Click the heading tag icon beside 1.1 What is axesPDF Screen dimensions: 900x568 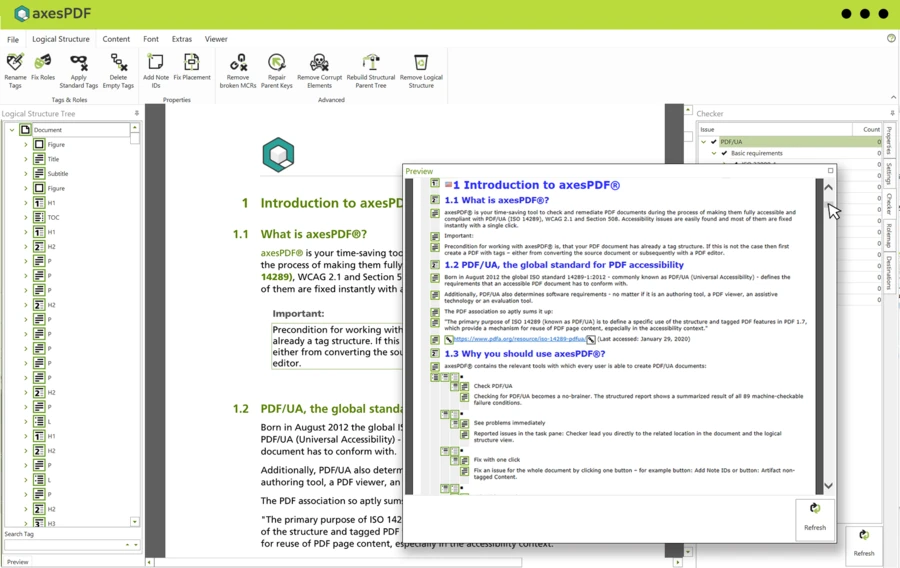(x=435, y=200)
